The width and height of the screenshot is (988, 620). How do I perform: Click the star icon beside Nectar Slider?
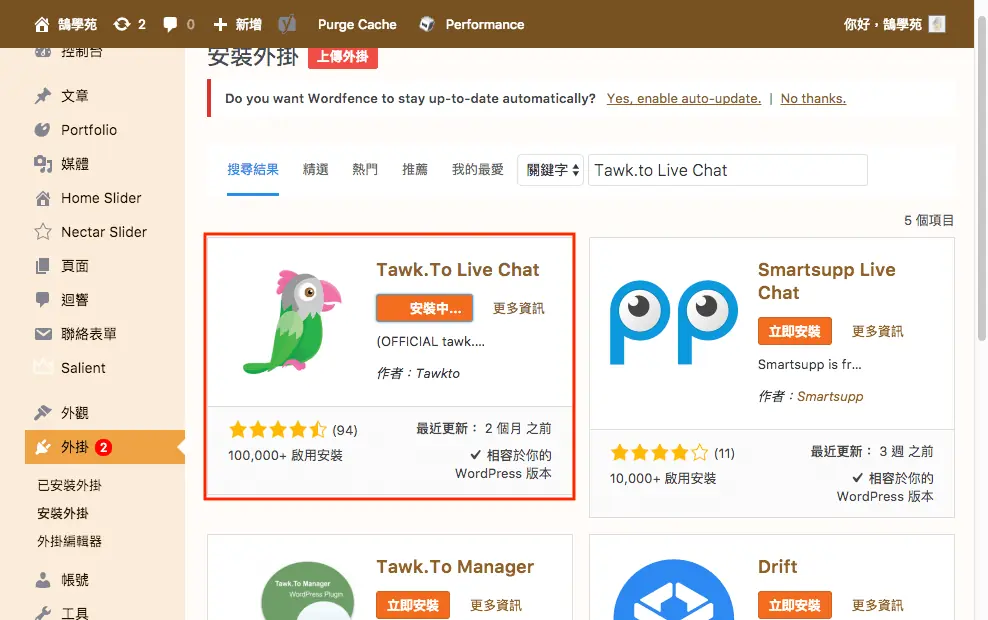[x=43, y=232]
